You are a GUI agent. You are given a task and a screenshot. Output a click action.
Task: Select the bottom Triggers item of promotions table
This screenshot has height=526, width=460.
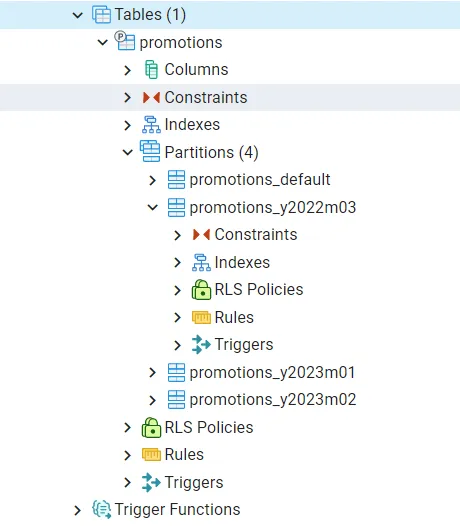(194, 482)
